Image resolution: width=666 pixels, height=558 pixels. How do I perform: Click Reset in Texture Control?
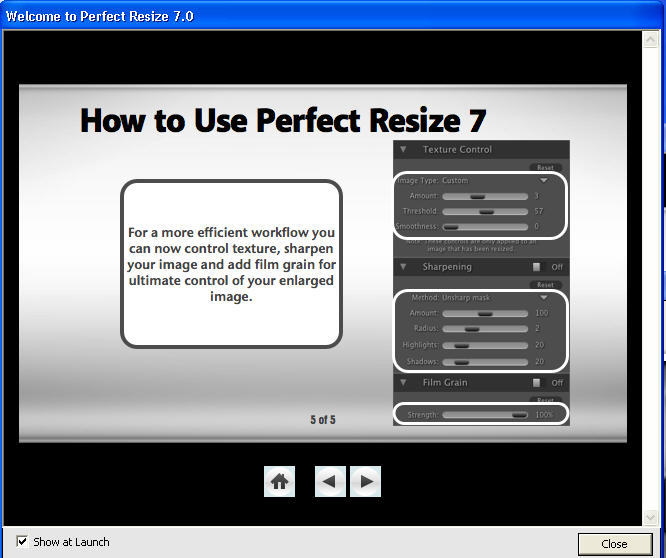pos(545,167)
